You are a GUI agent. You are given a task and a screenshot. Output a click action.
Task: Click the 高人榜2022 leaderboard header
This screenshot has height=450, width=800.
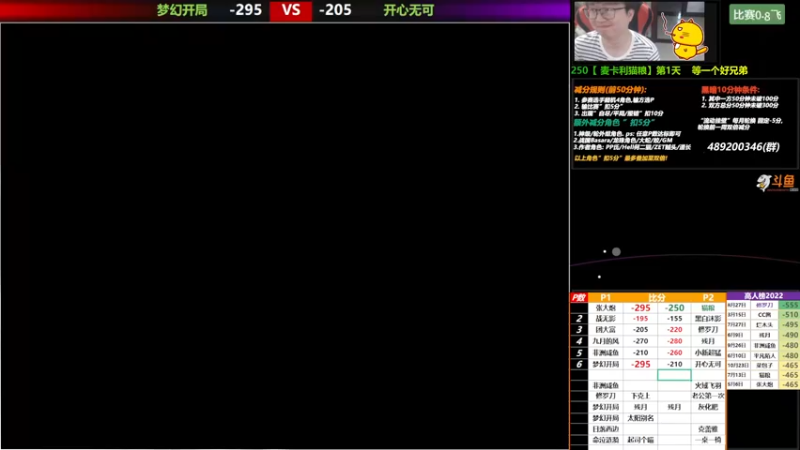click(x=763, y=296)
